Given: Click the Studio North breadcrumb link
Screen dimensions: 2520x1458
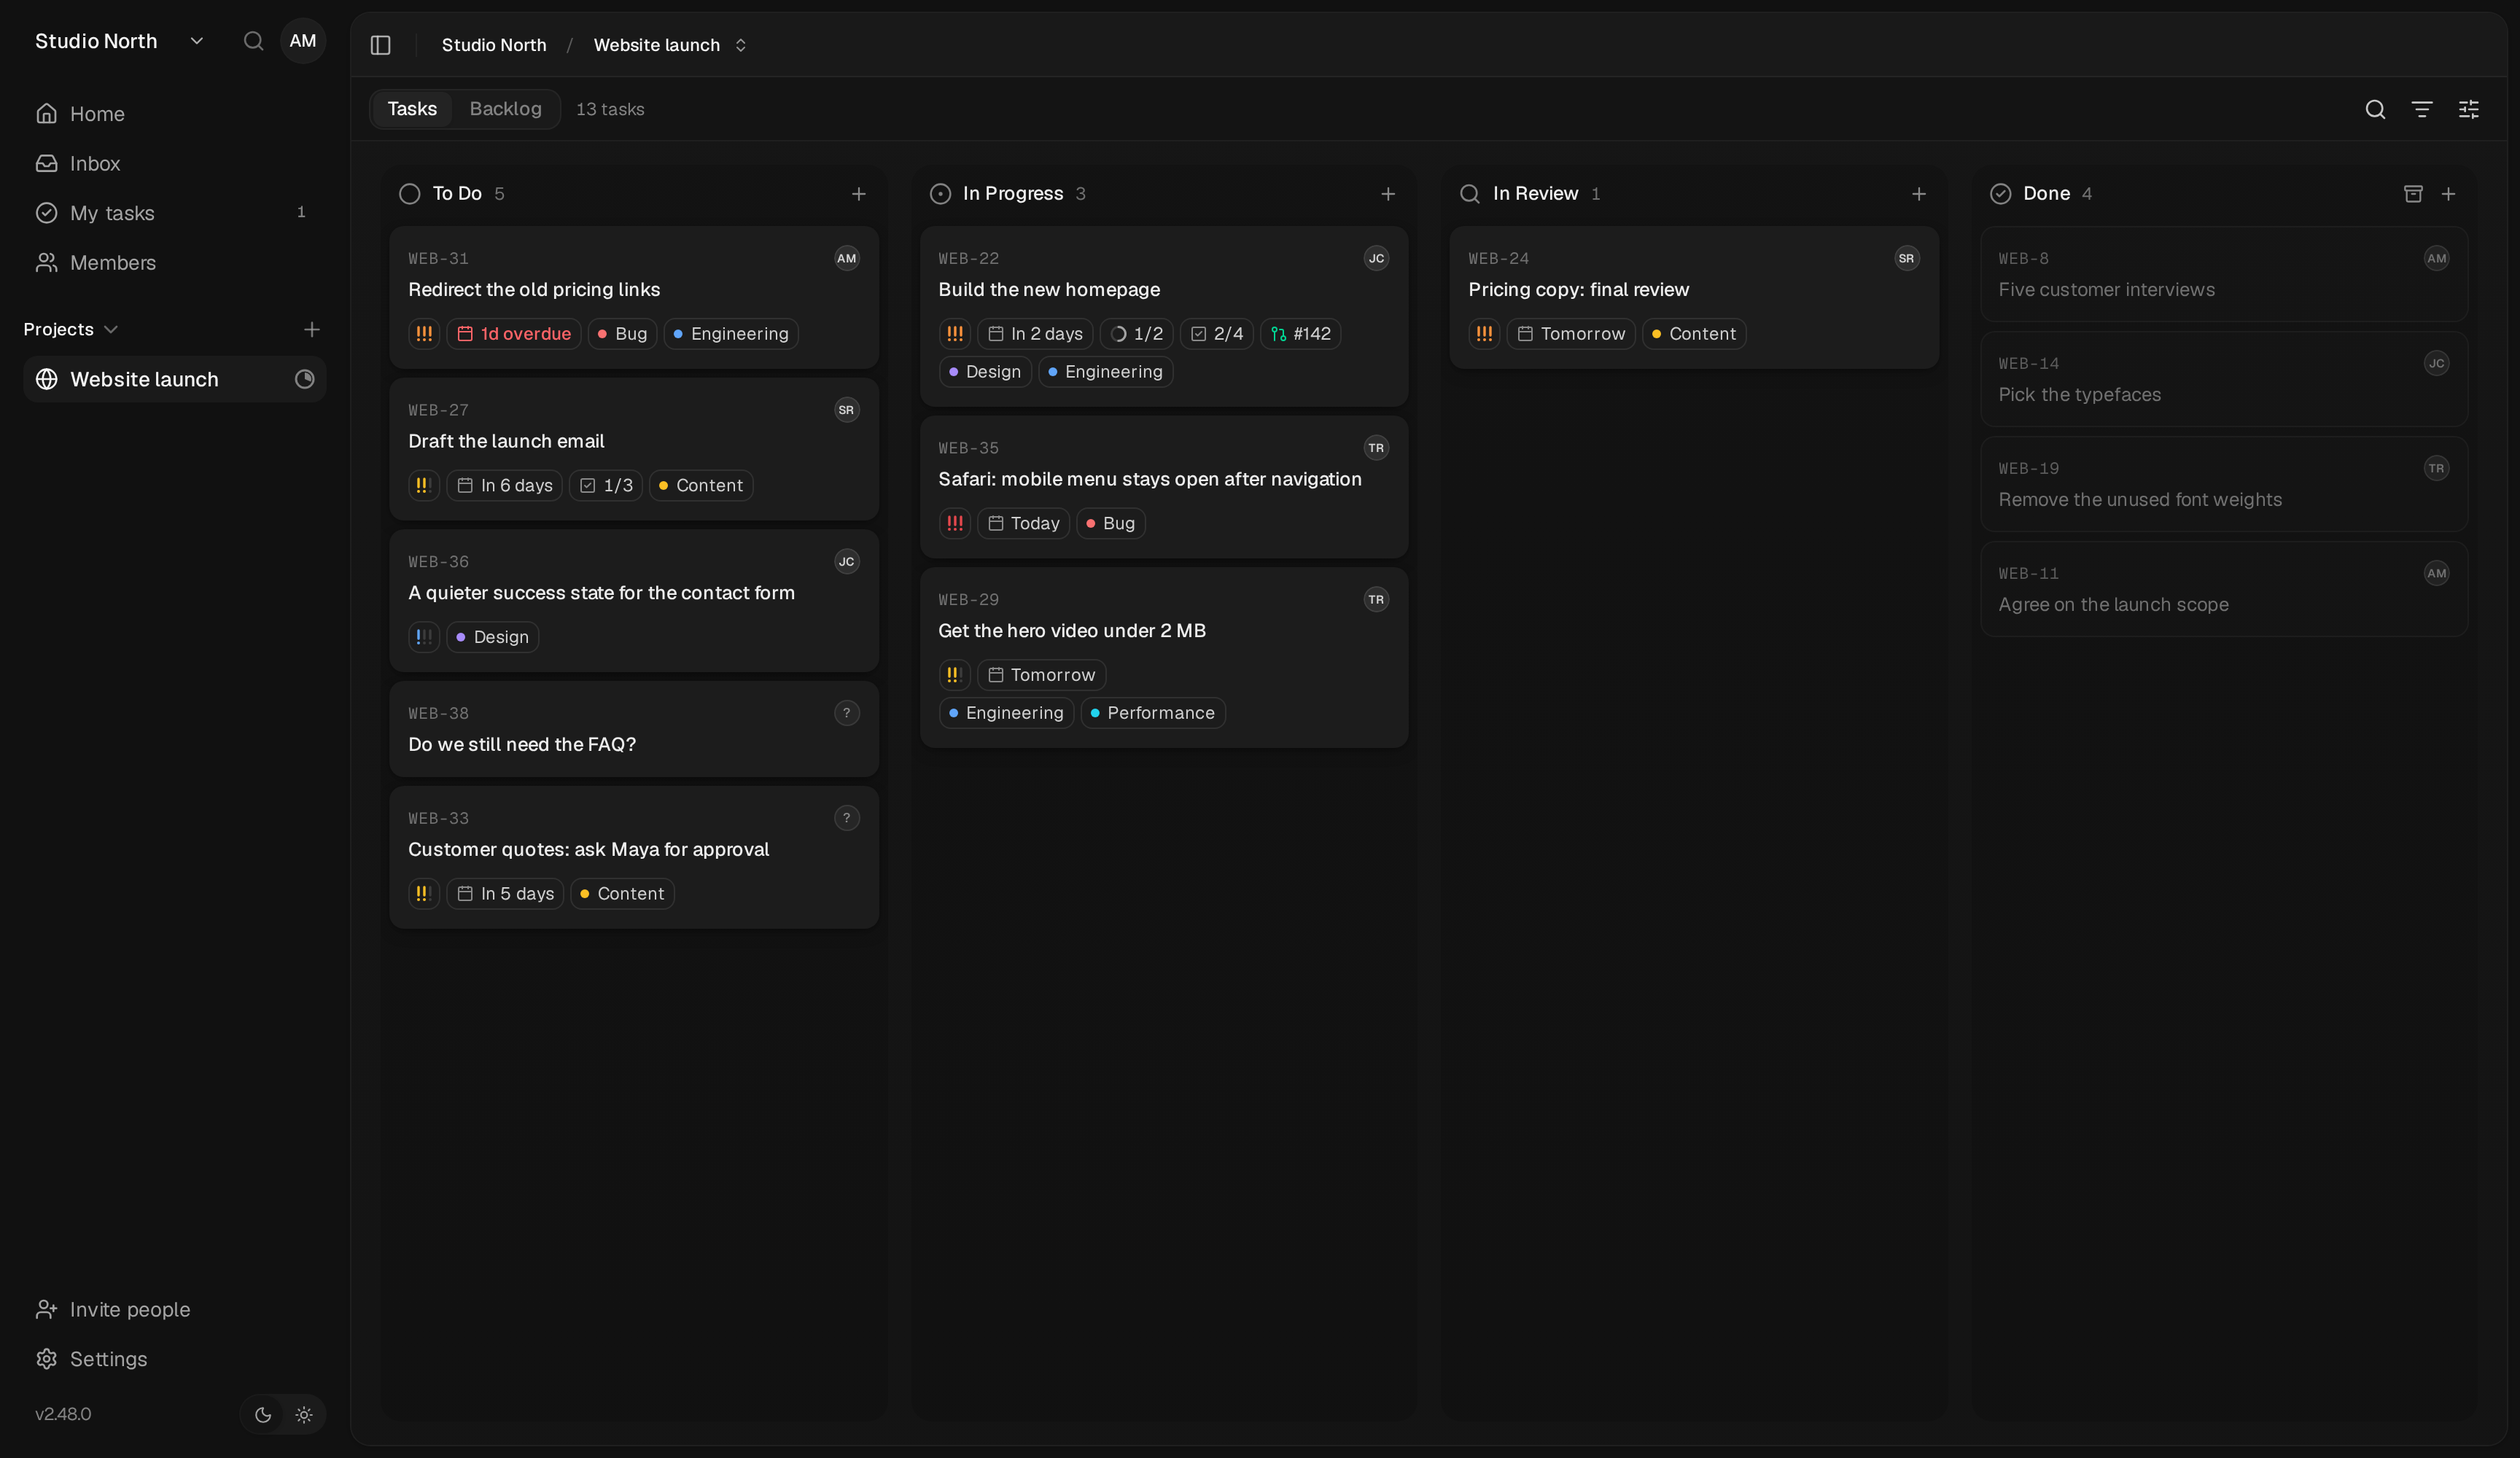Looking at the screenshot, I should pos(494,45).
